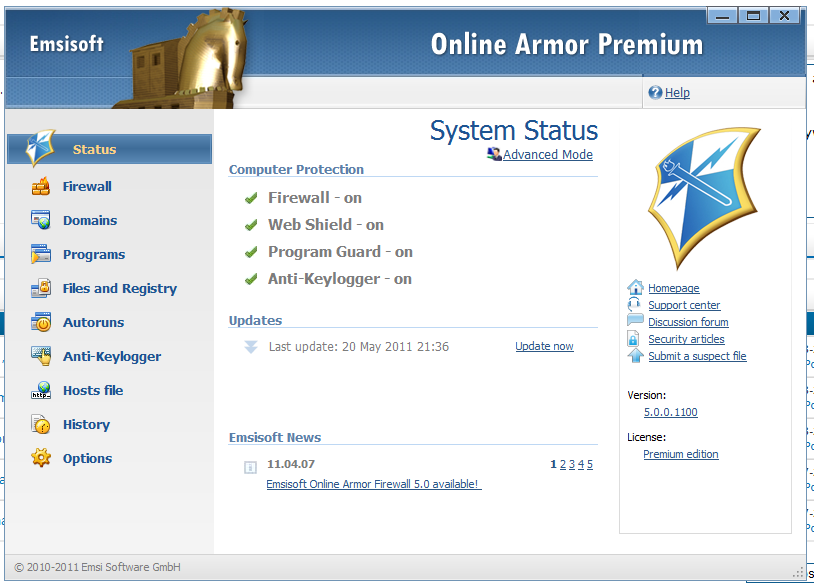Open the Firewall section
The image size is (814, 586).
[87, 186]
